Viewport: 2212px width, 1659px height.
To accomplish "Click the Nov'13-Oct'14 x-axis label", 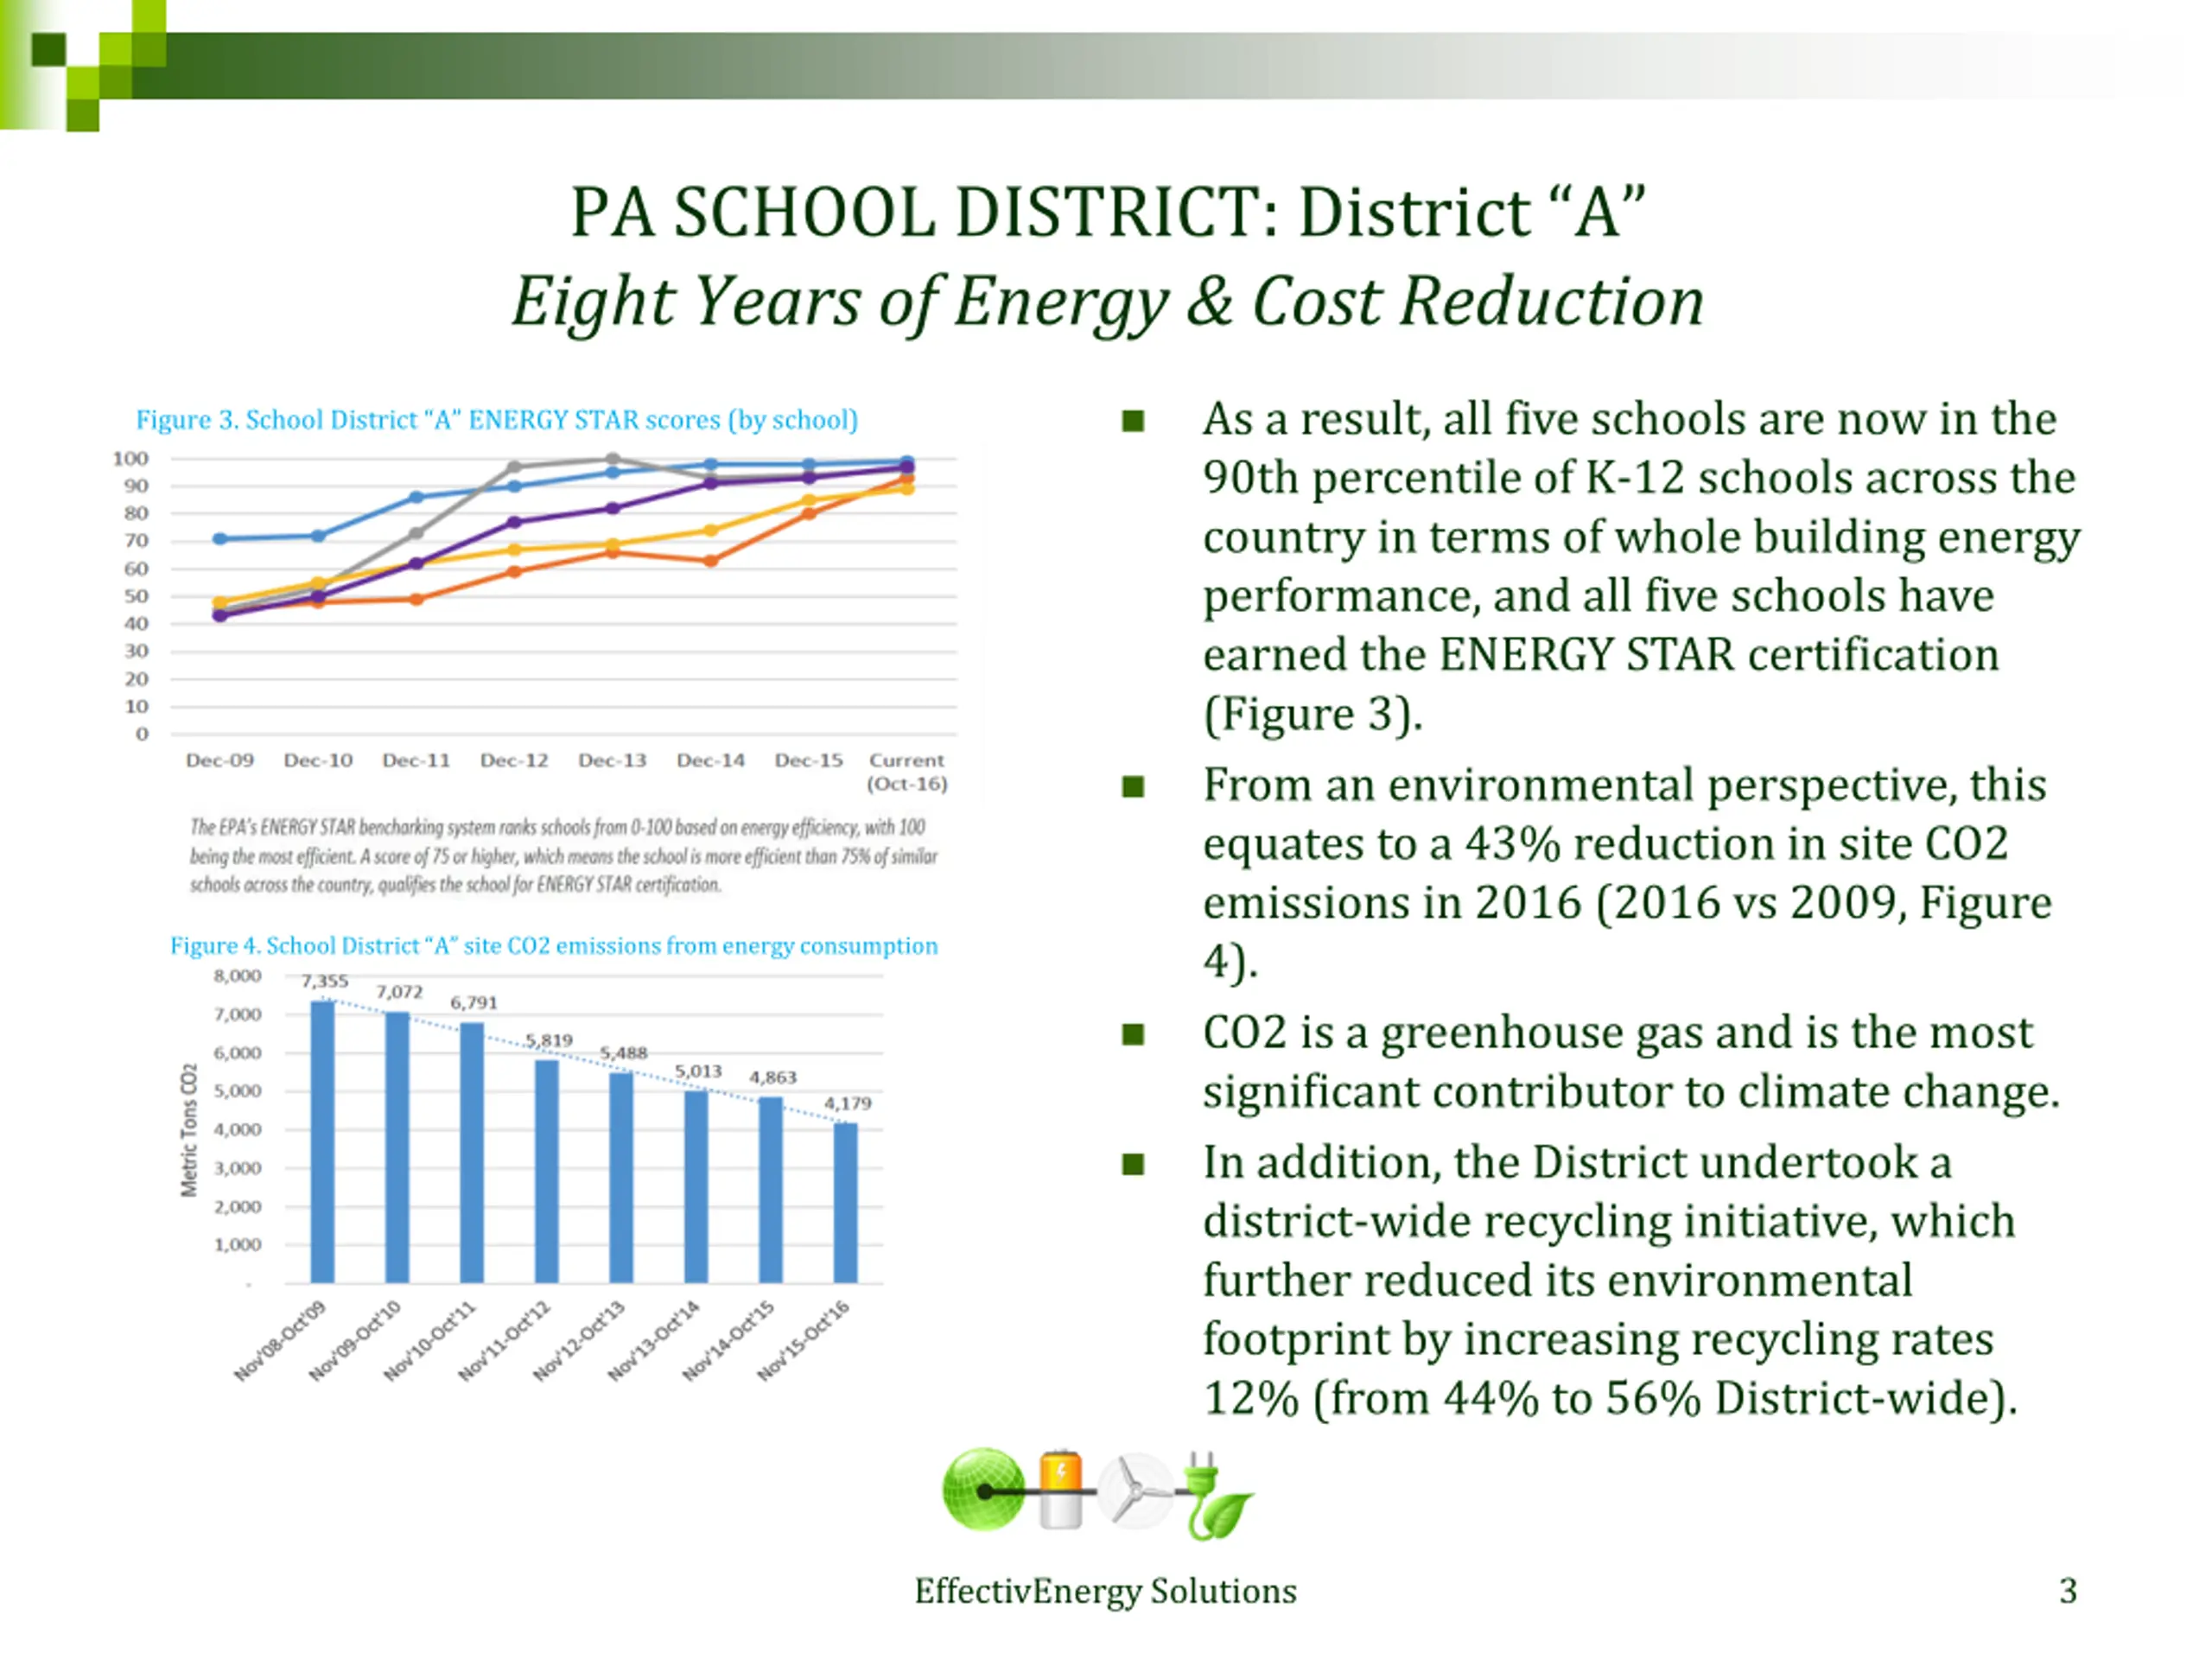I will click(654, 1341).
